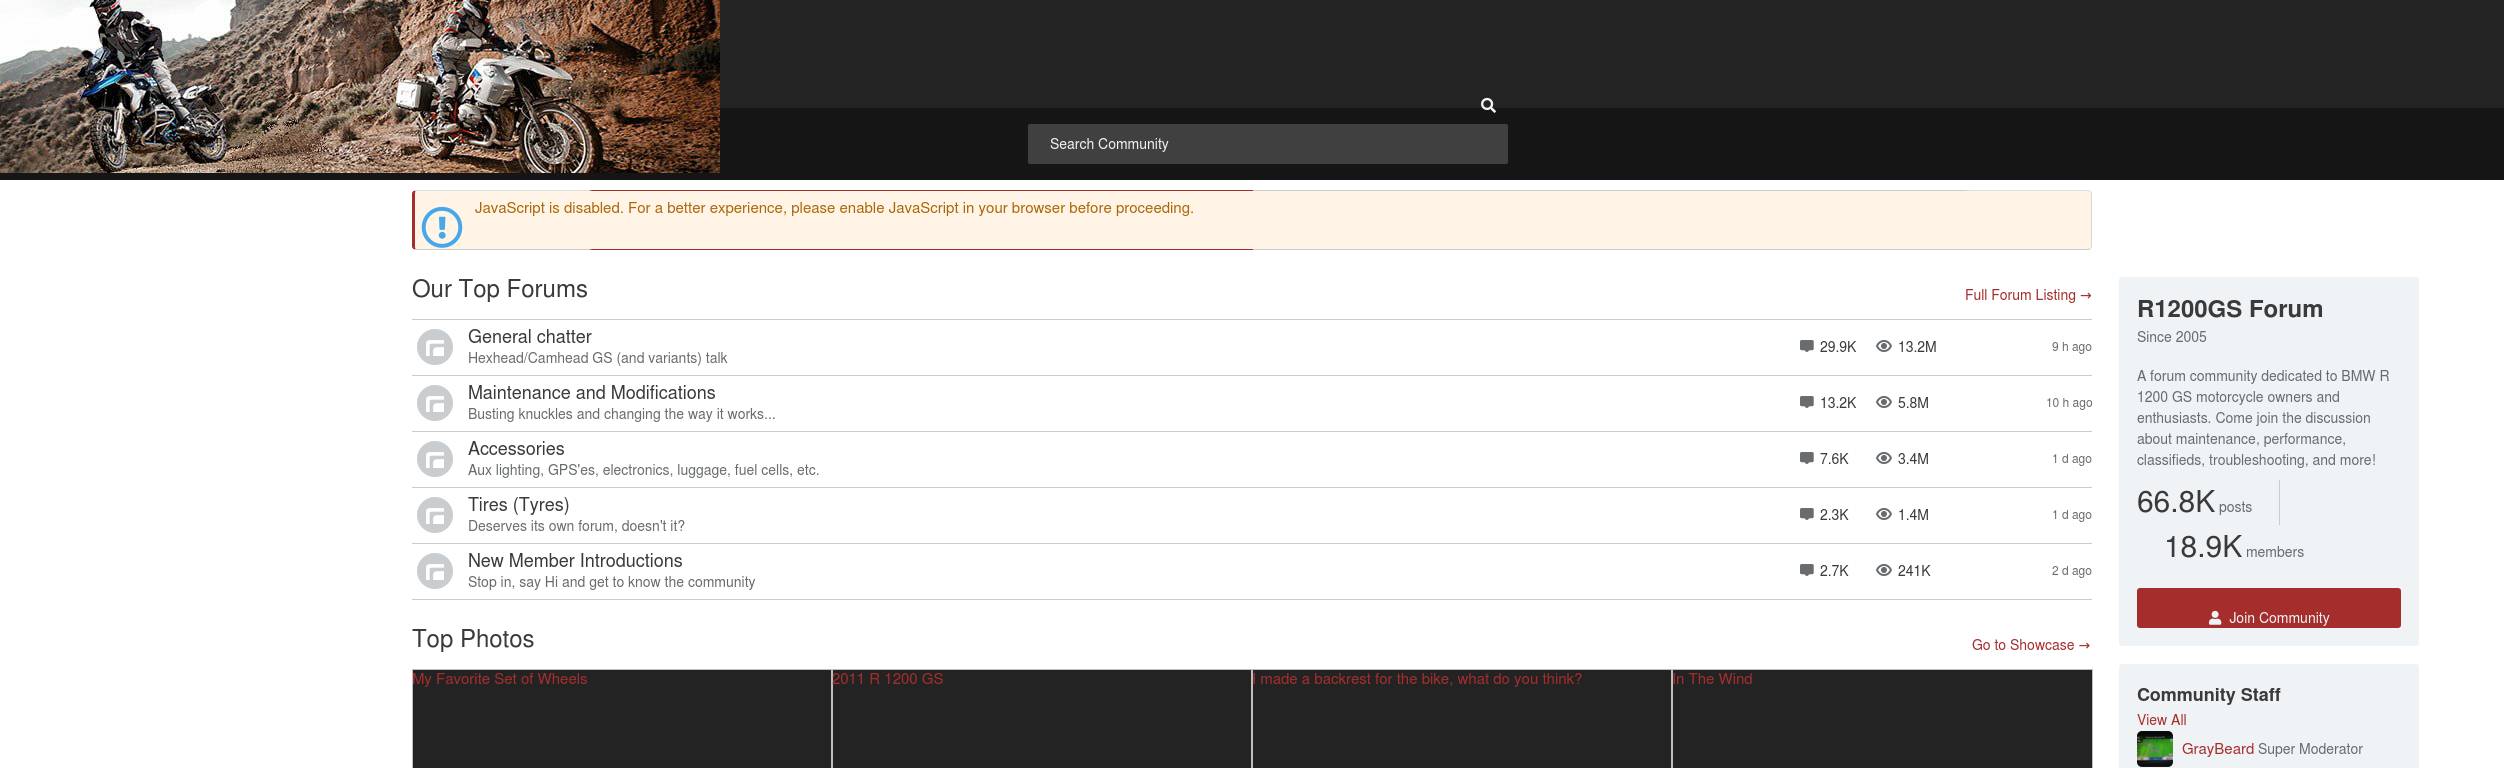Click GrayBeard's avatar image
The width and height of the screenshot is (2504, 768).
(x=2154, y=749)
